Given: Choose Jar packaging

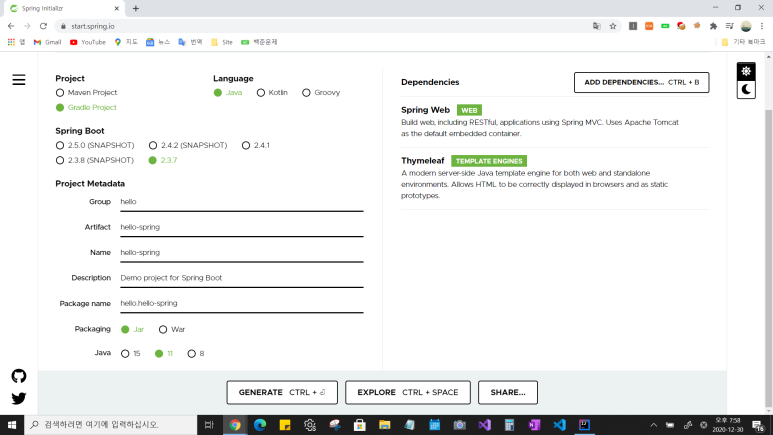Looking at the screenshot, I should tap(132, 329).
